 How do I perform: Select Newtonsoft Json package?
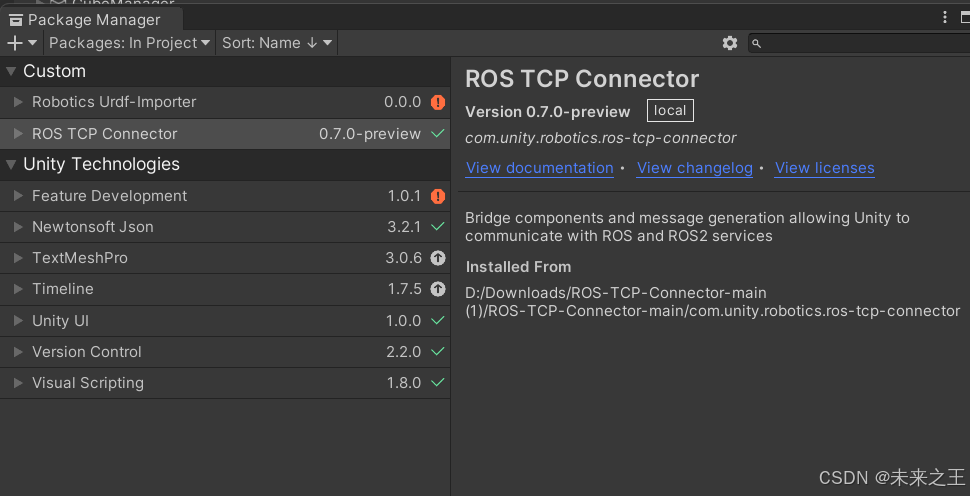pyautogui.click(x=225, y=227)
